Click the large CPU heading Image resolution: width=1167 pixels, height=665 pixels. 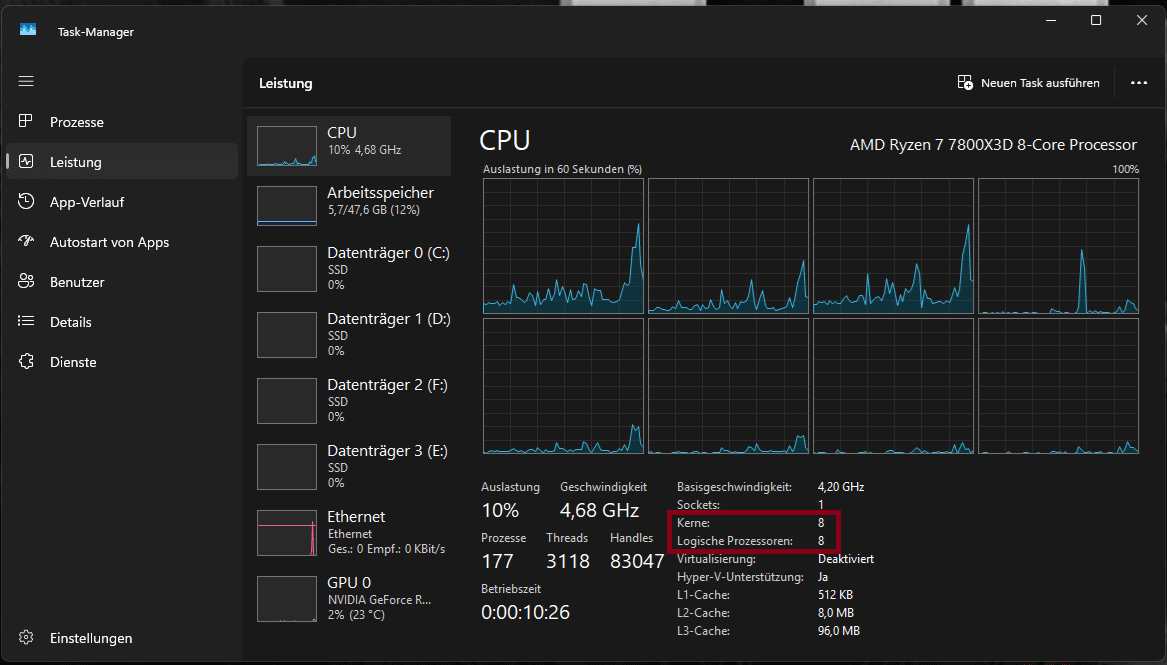(505, 140)
